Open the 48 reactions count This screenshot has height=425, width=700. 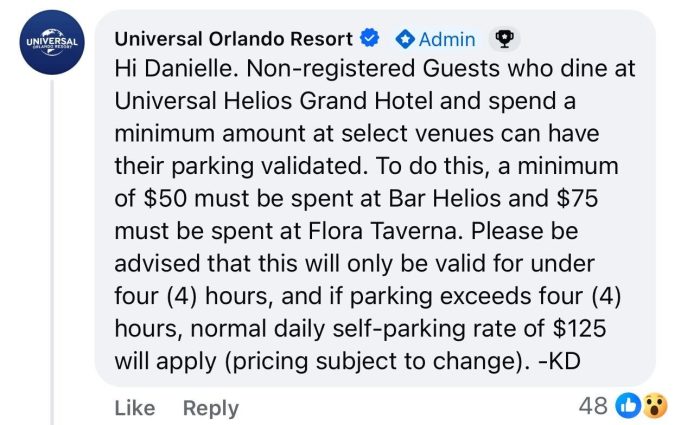(595, 406)
